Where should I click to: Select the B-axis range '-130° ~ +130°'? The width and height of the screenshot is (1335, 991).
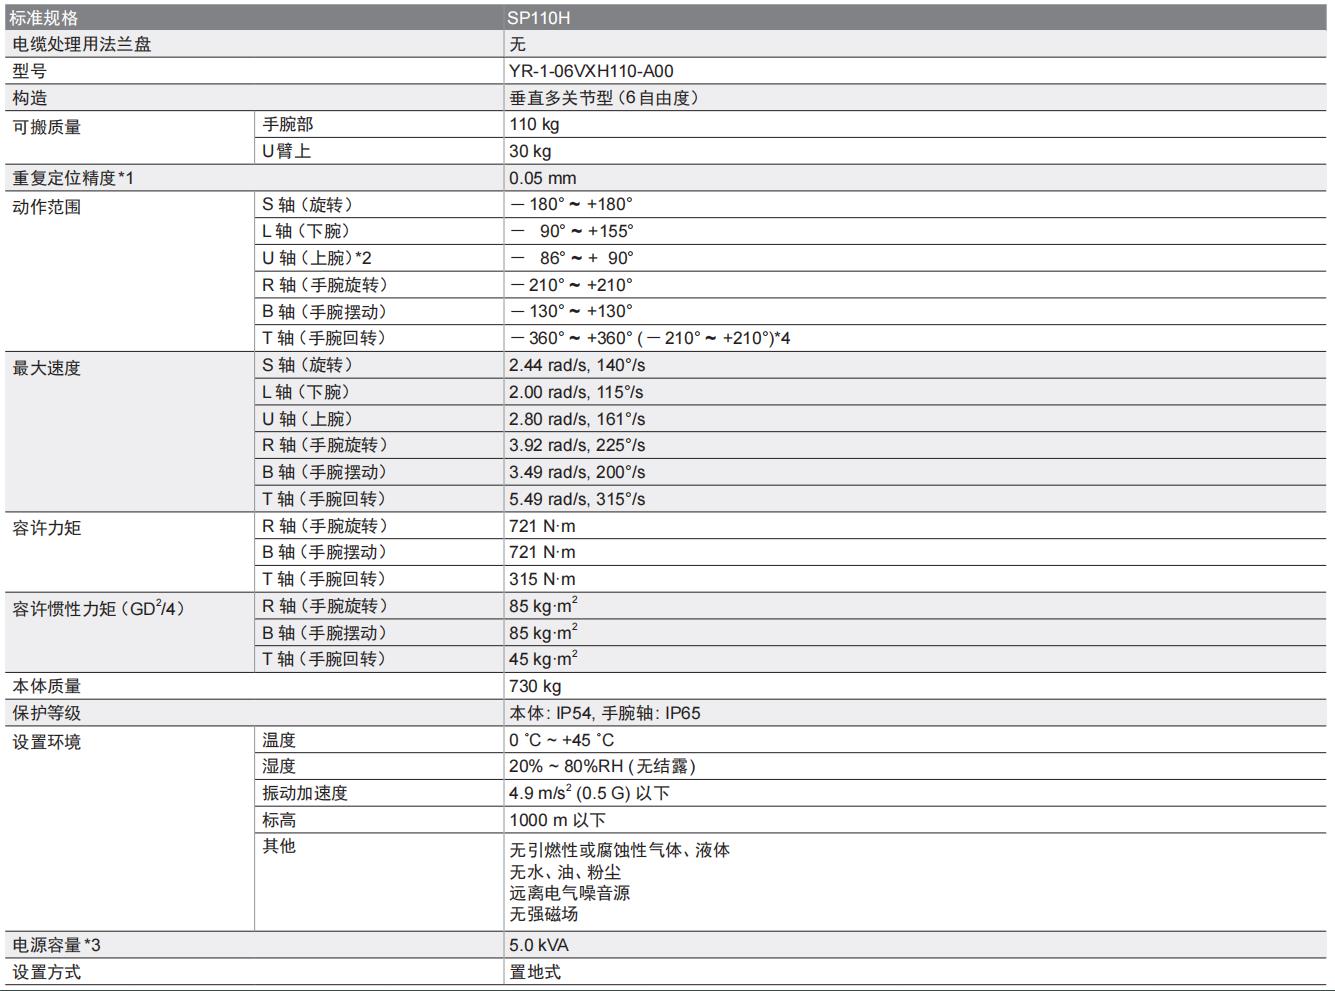click(571, 311)
